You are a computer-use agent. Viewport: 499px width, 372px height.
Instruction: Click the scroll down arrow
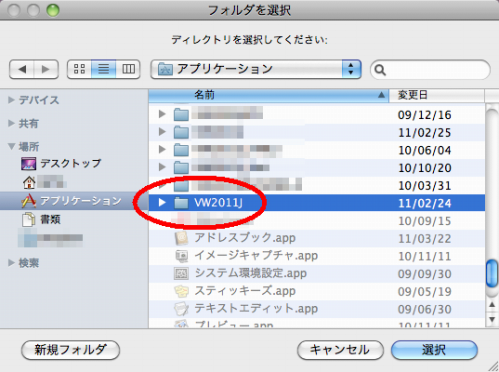[x=492, y=319]
